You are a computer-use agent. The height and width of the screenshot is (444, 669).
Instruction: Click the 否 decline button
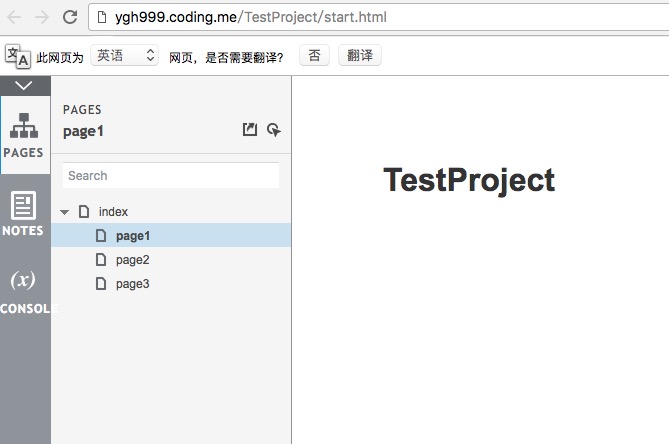[x=314, y=56]
